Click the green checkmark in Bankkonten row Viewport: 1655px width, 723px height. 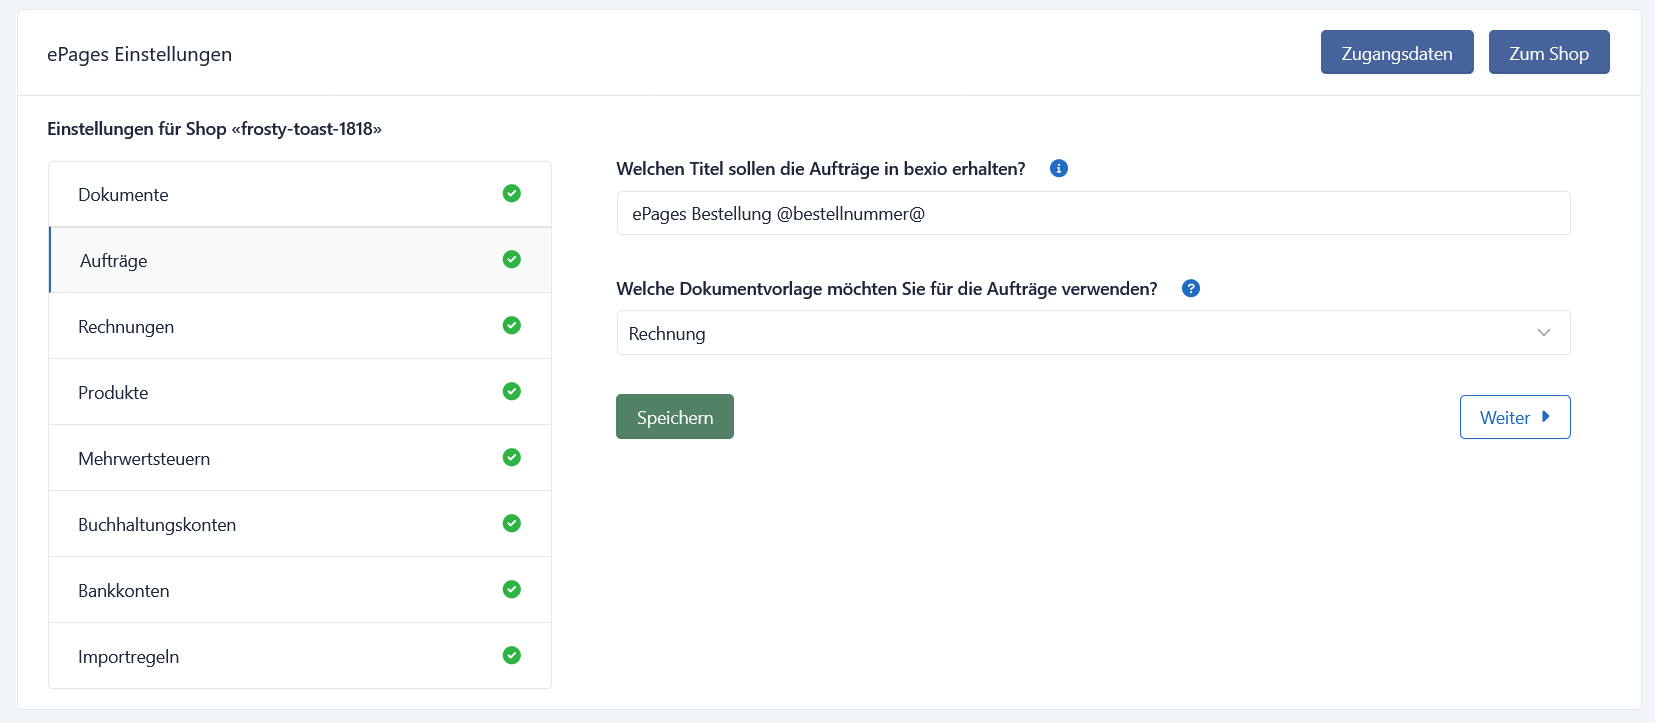pyautogui.click(x=512, y=589)
